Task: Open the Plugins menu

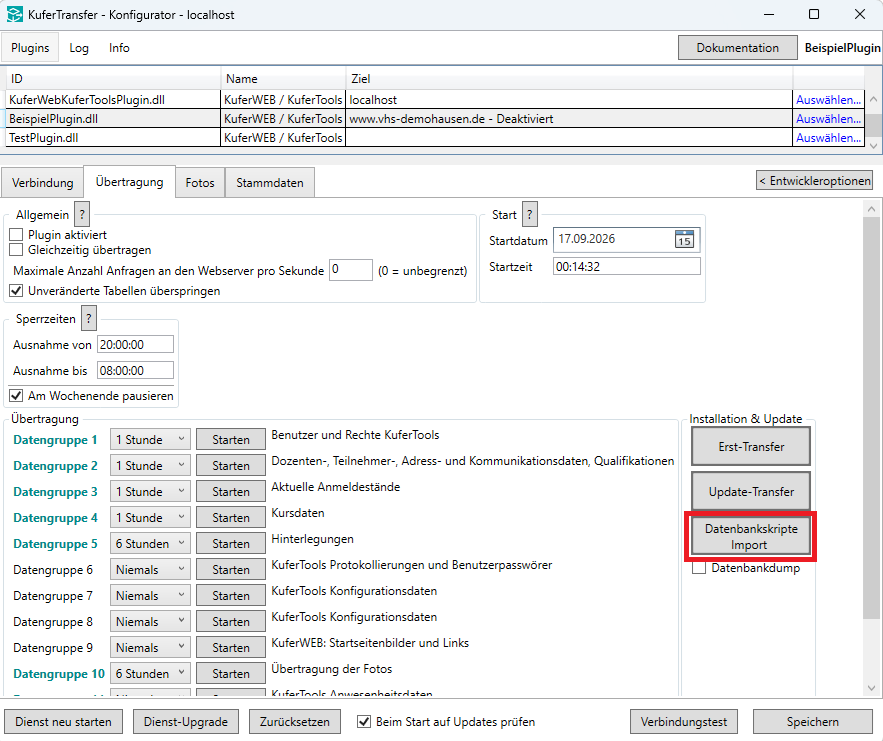Action: (x=30, y=48)
